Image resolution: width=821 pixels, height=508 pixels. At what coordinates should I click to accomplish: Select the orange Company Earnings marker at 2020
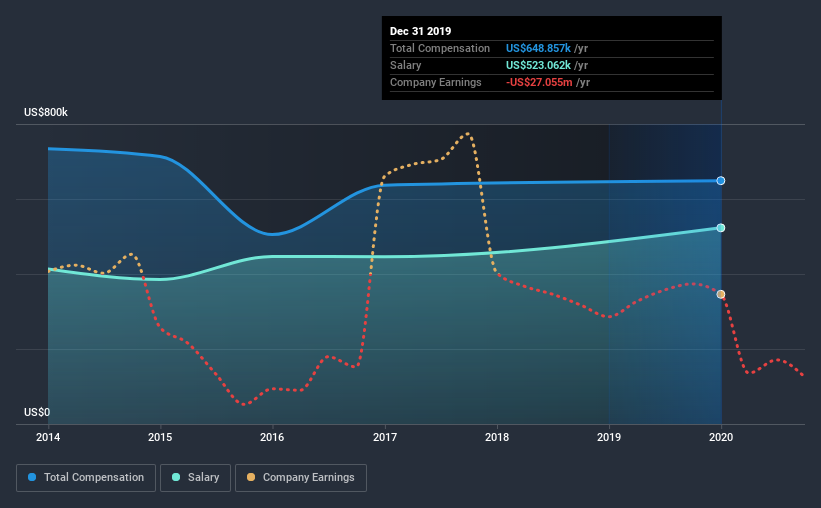pos(721,294)
